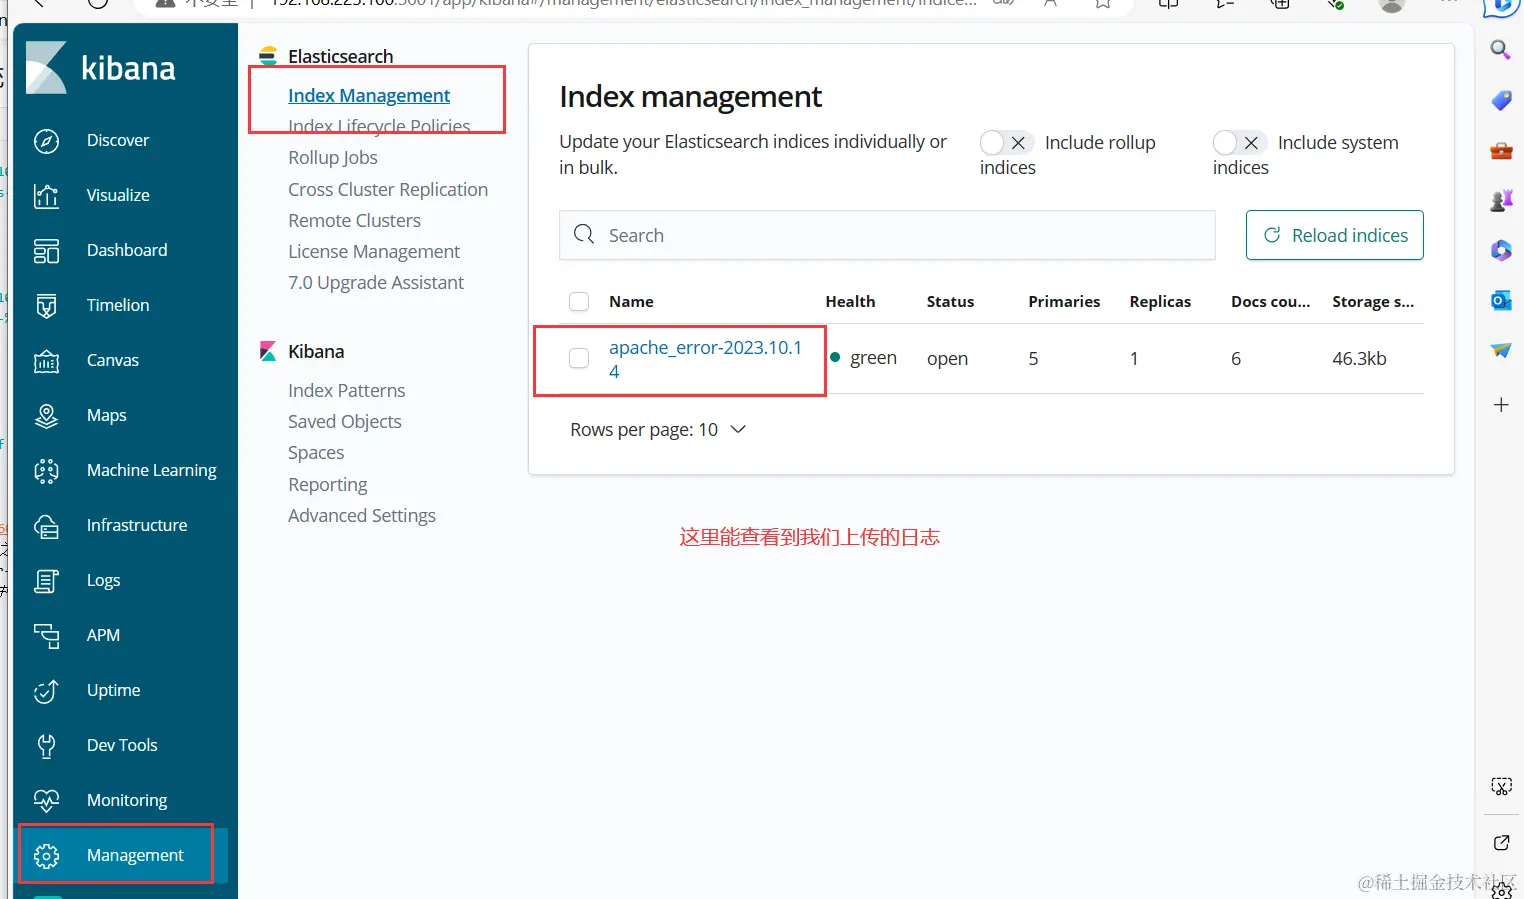The image size is (1524, 899).
Task: Toggle Include rollup indices switch
Action: (x=1006, y=143)
